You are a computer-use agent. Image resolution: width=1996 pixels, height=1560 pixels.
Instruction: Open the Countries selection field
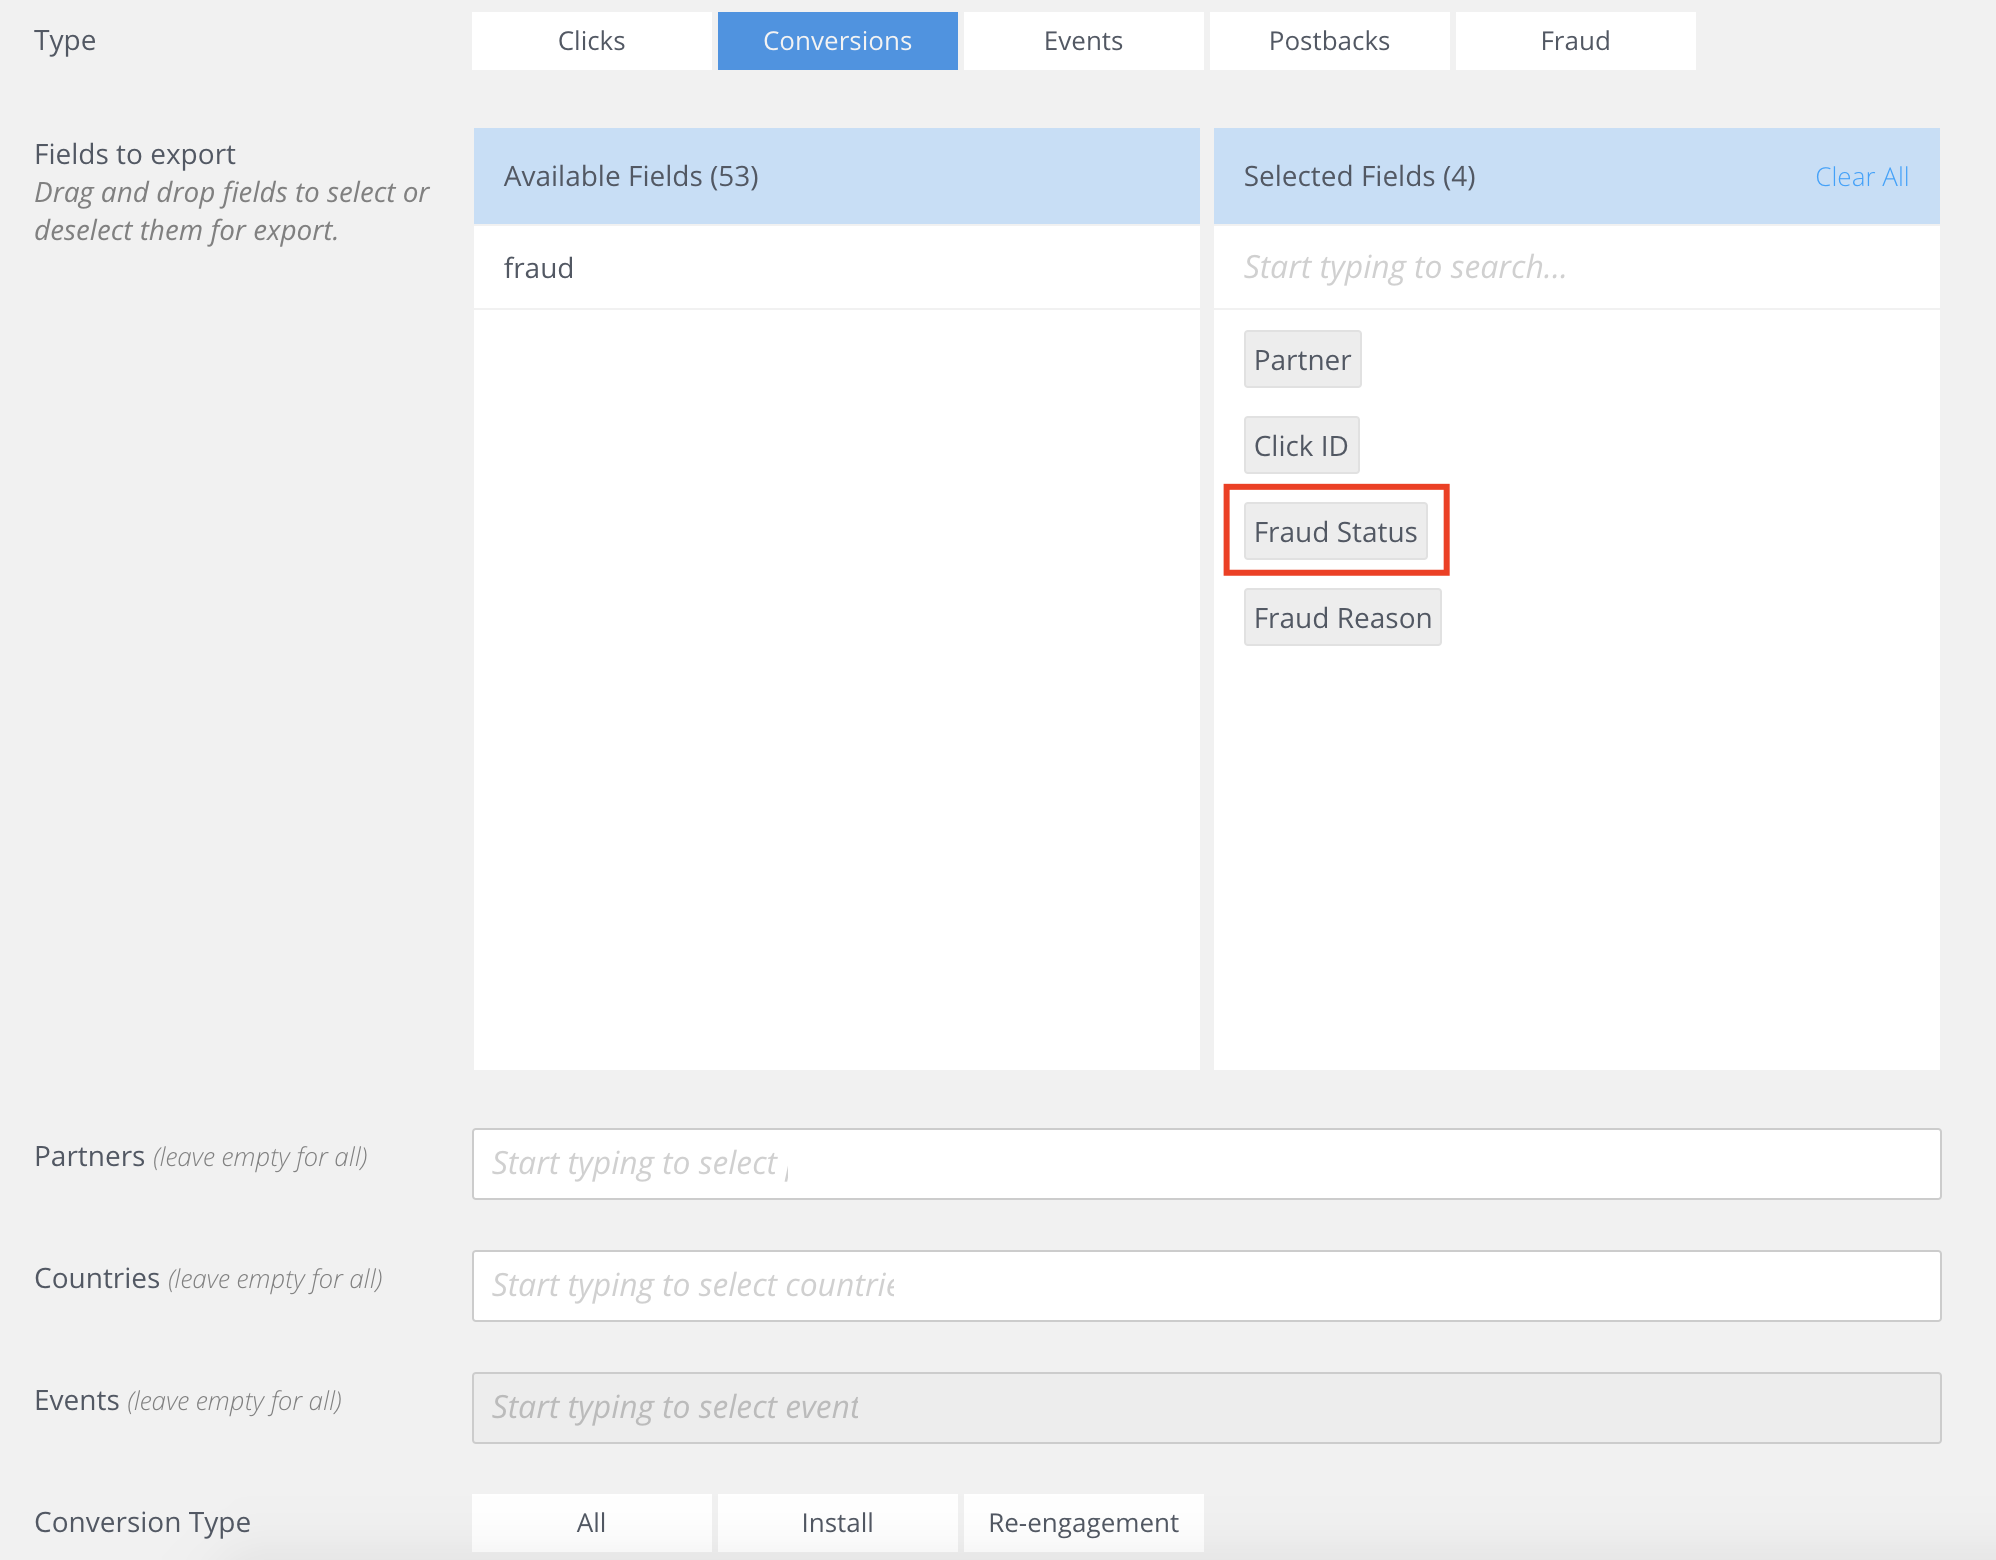1206,1286
